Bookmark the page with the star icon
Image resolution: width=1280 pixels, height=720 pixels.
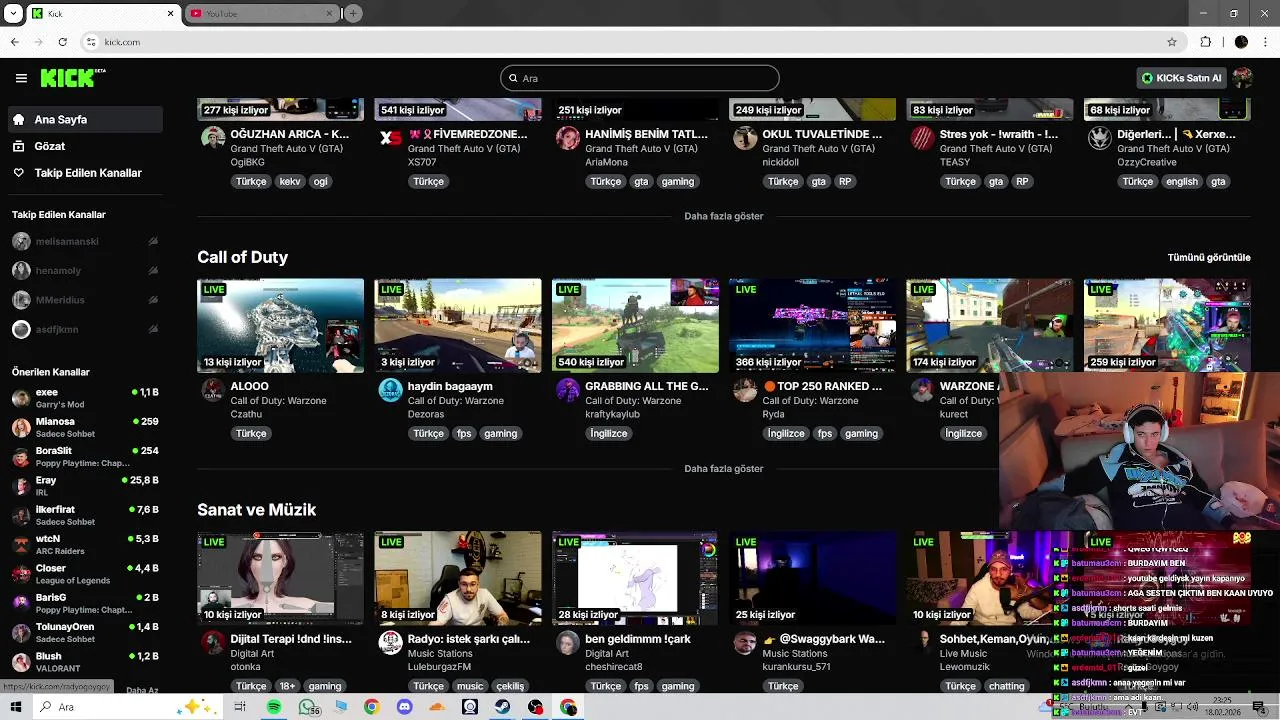click(x=1172, y=42)
